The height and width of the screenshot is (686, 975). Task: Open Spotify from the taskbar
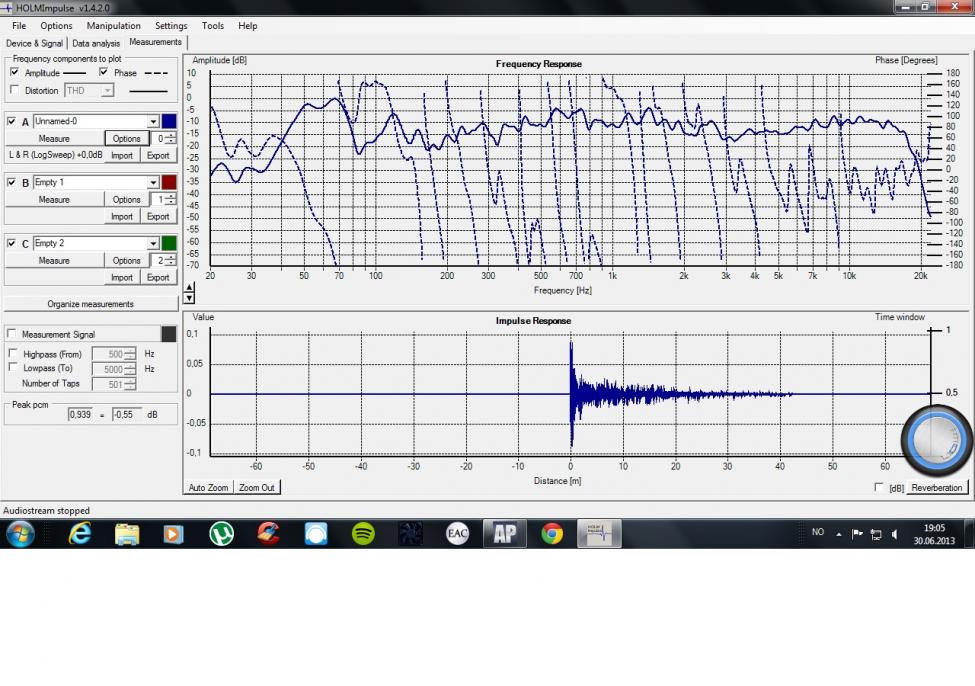pyautogui.click(x=363, y=534)
